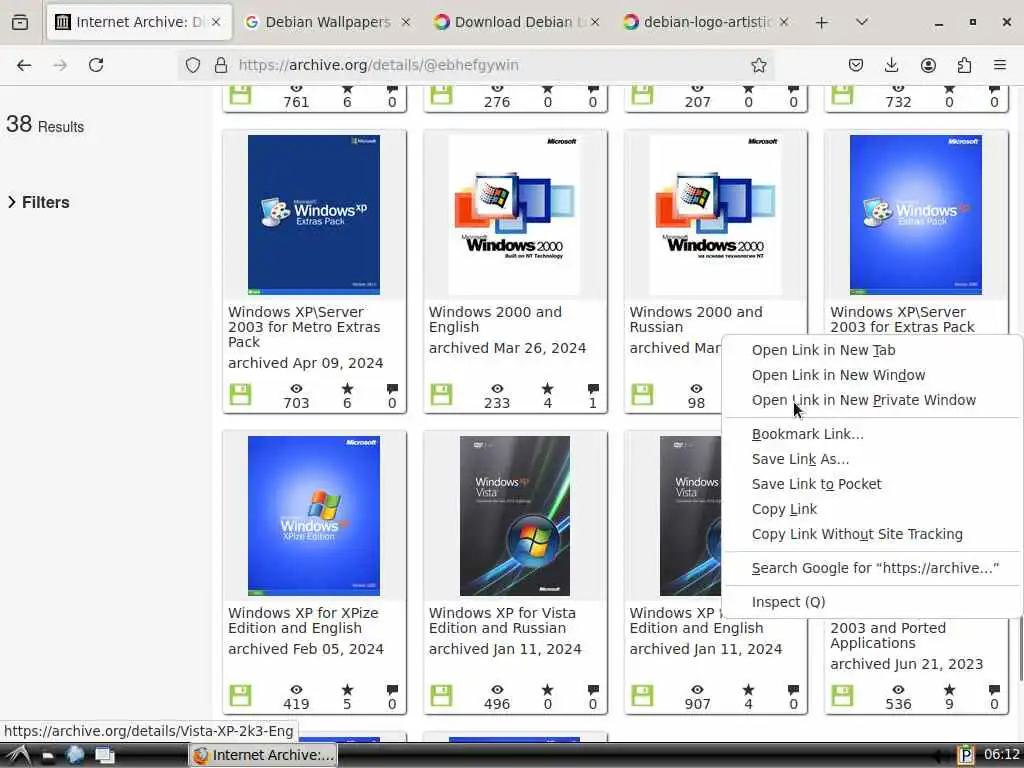Click the favorites star on Metro Extras Pack card

347,389
